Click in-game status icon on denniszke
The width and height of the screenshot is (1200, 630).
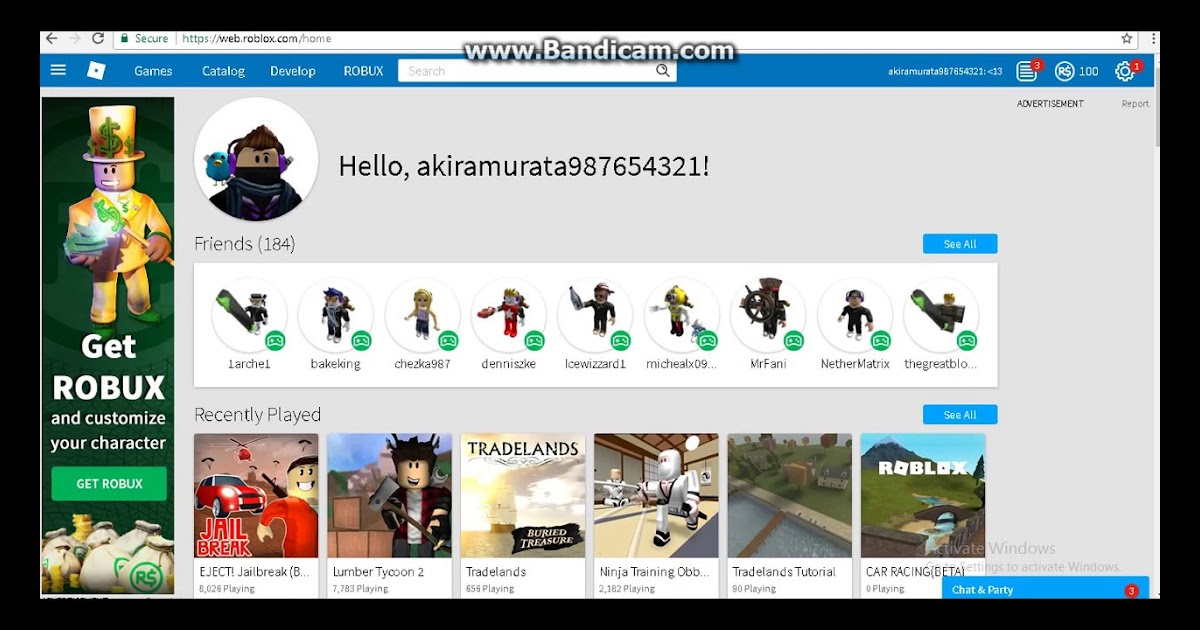click(534, 340)
